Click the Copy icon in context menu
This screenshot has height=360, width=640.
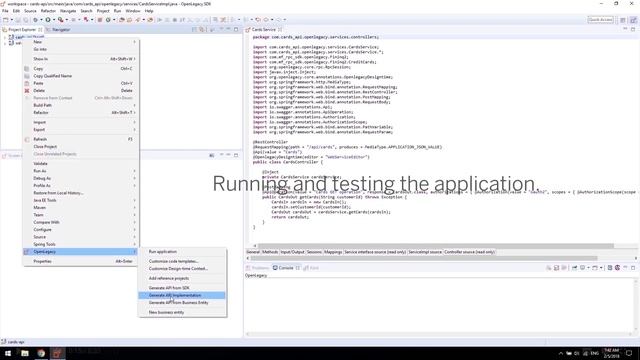27,69
